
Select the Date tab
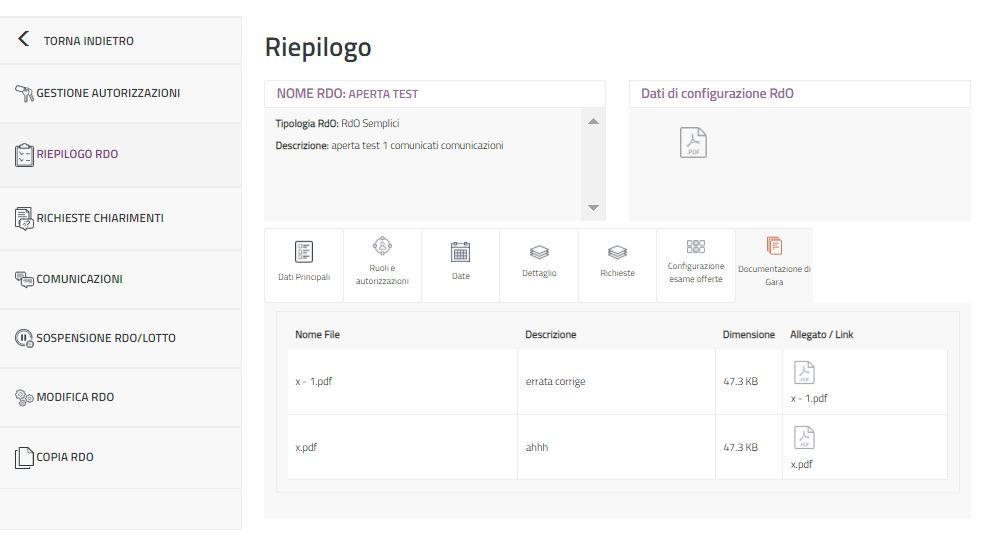point(460,264)
